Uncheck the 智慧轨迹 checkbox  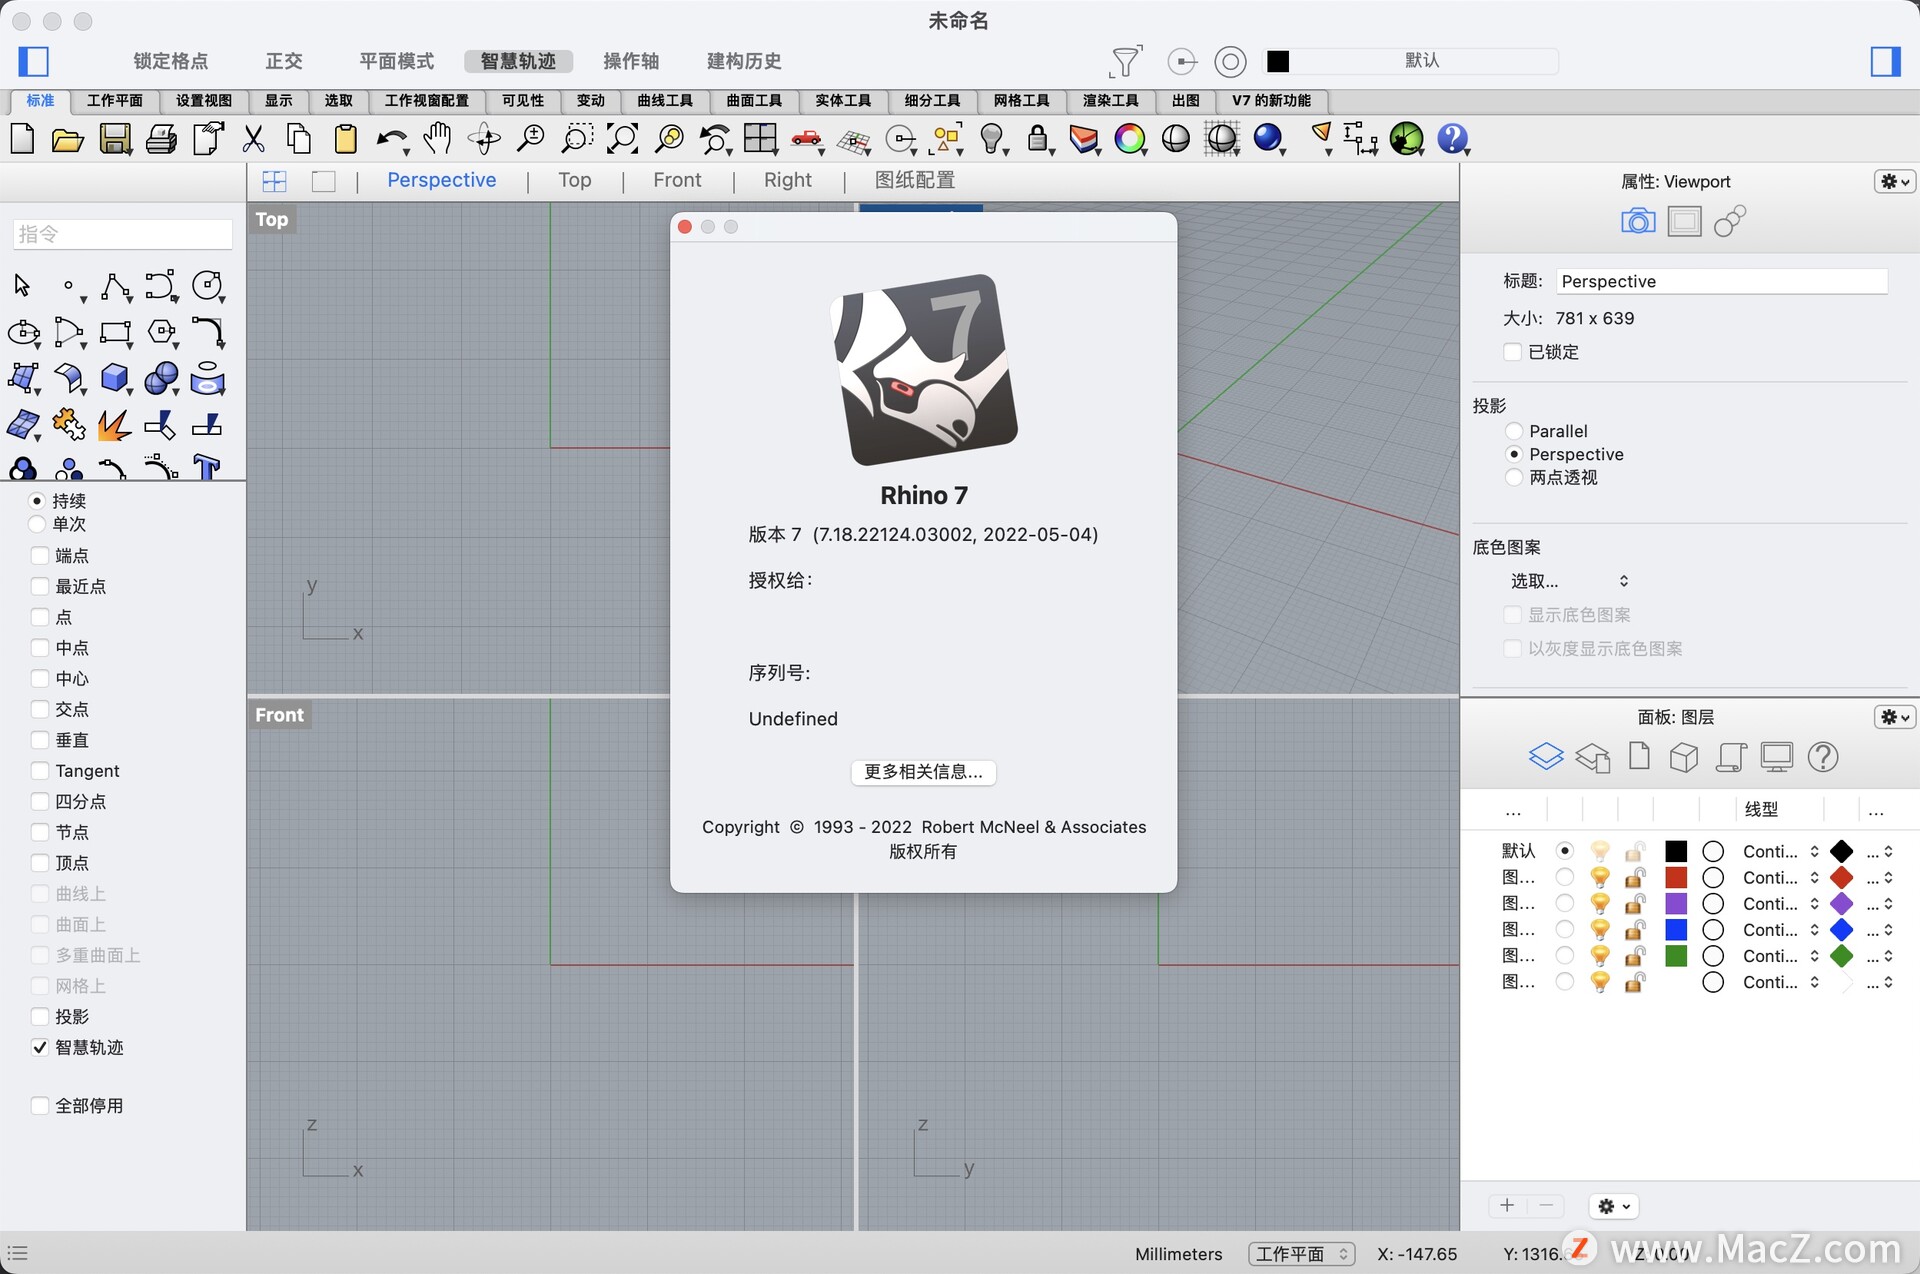(40, 1047)
